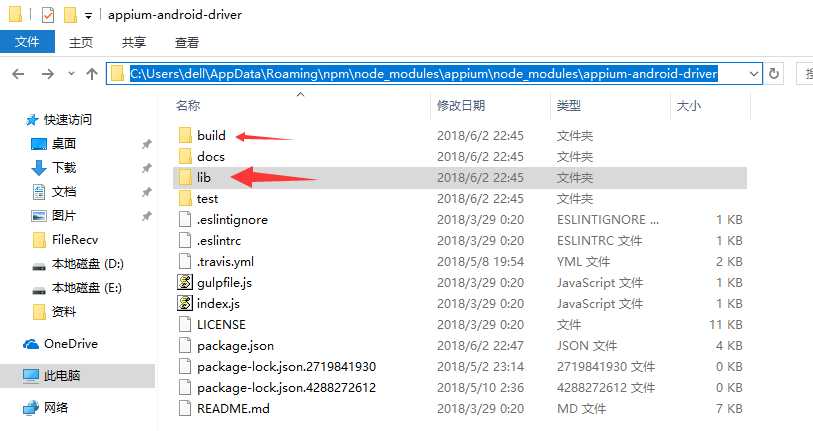Select the package.json file icon
Viewport: 813px width, 431px height.
(x=185, y=345)
